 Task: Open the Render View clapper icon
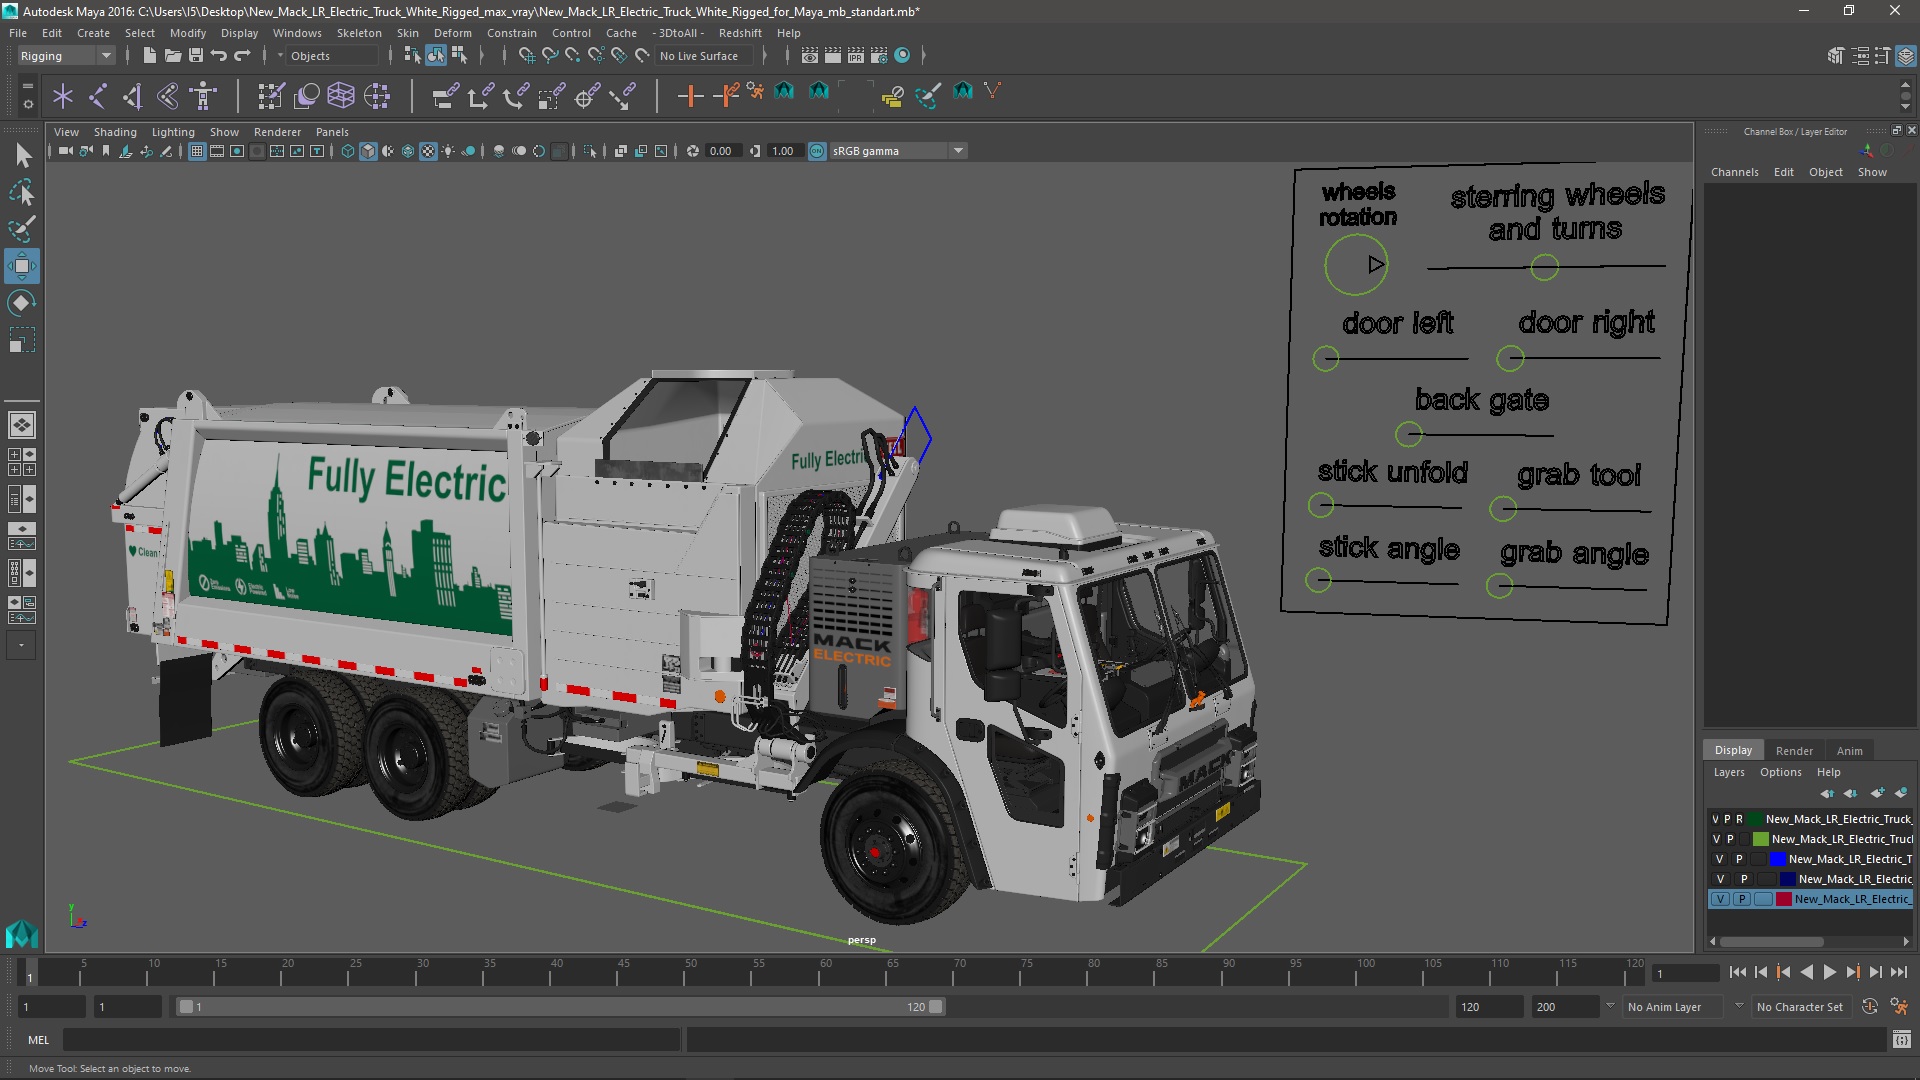[x=810, y=56]
